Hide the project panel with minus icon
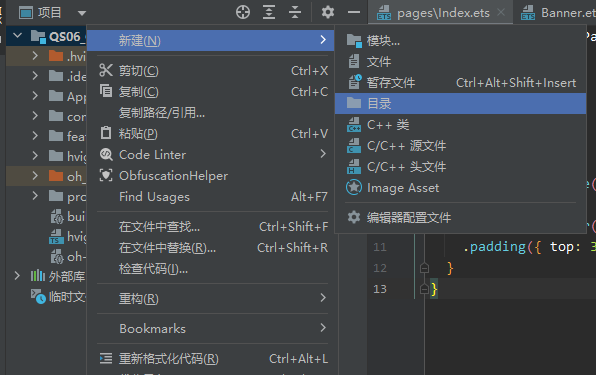This screenshot has height=375, width=596. pyautogui.click(x=353, y=12)
